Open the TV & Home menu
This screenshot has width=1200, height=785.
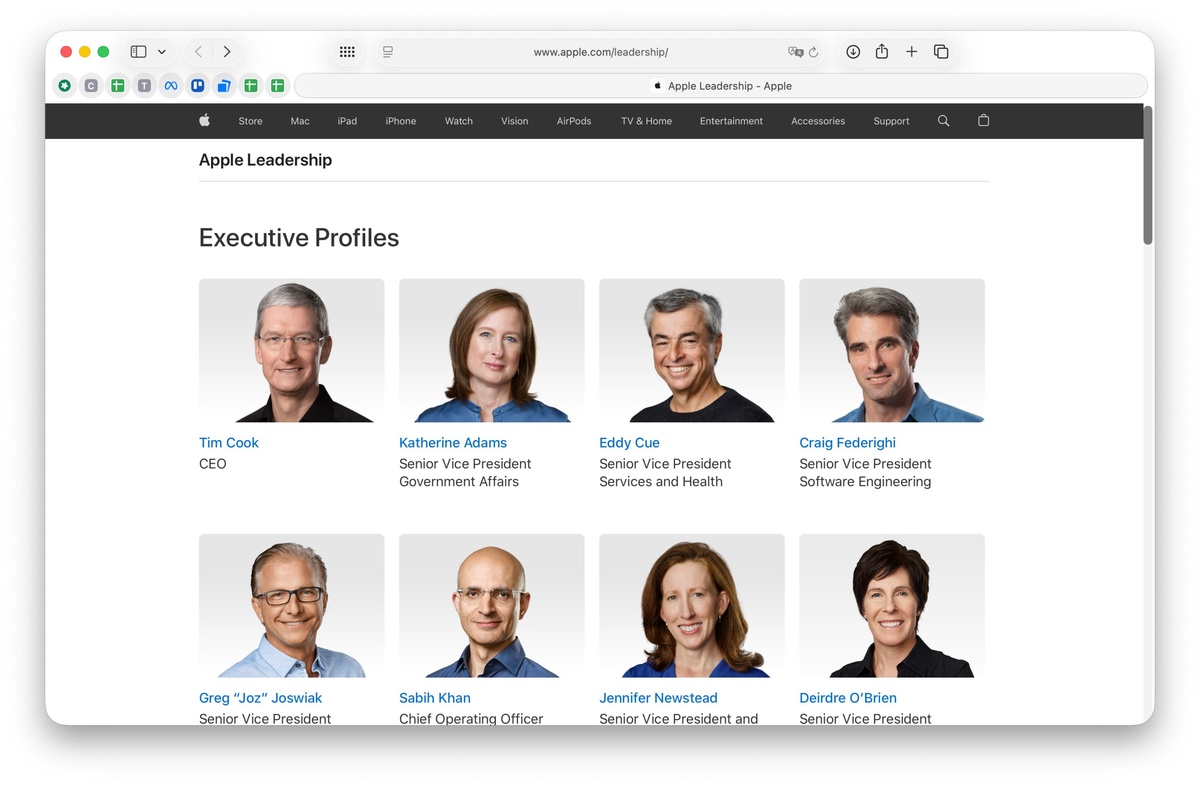click(x=646, y=121)
